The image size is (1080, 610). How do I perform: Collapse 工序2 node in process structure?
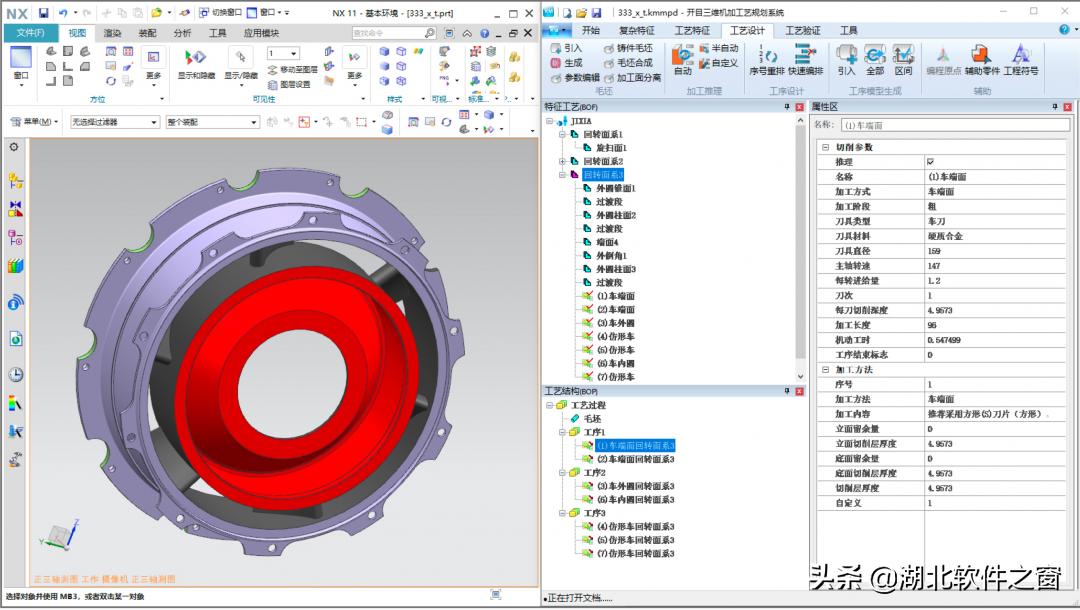(x=563, y=473)
